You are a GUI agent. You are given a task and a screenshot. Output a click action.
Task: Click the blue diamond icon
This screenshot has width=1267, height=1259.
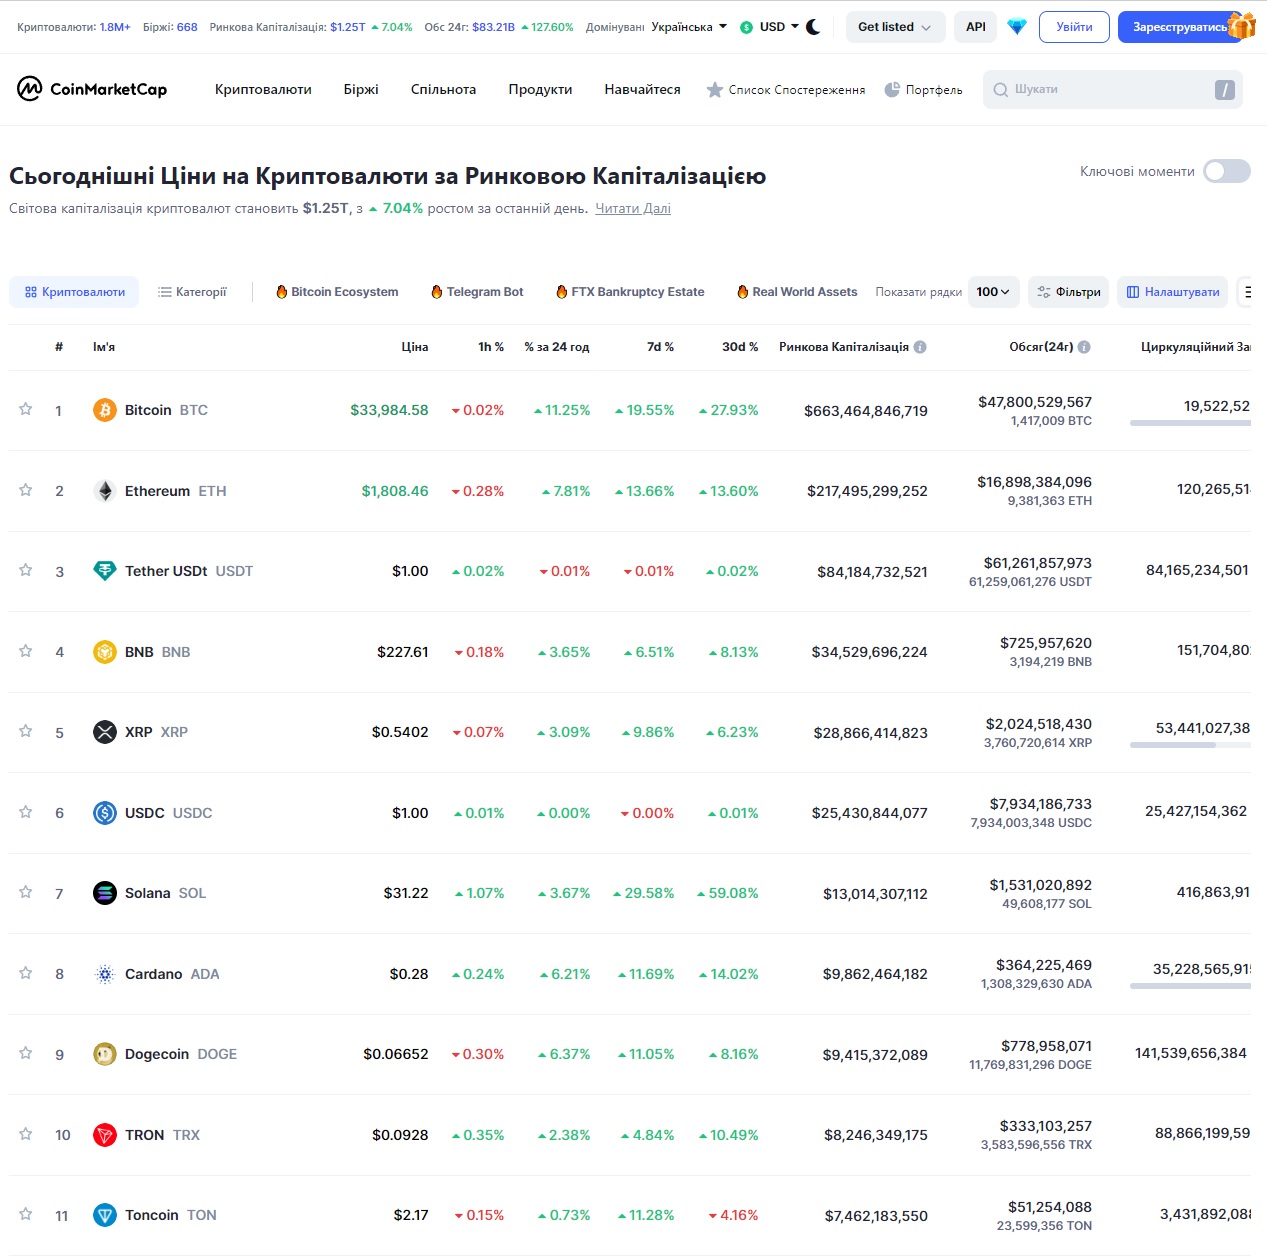click(x=1017, y=27)
